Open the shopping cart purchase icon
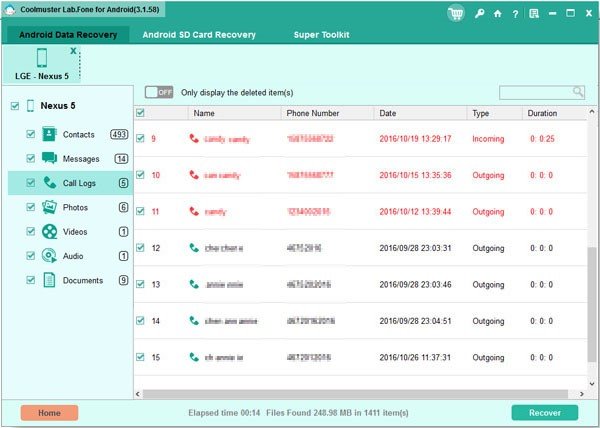Screen dimensions: 600x428 [456, 14]
